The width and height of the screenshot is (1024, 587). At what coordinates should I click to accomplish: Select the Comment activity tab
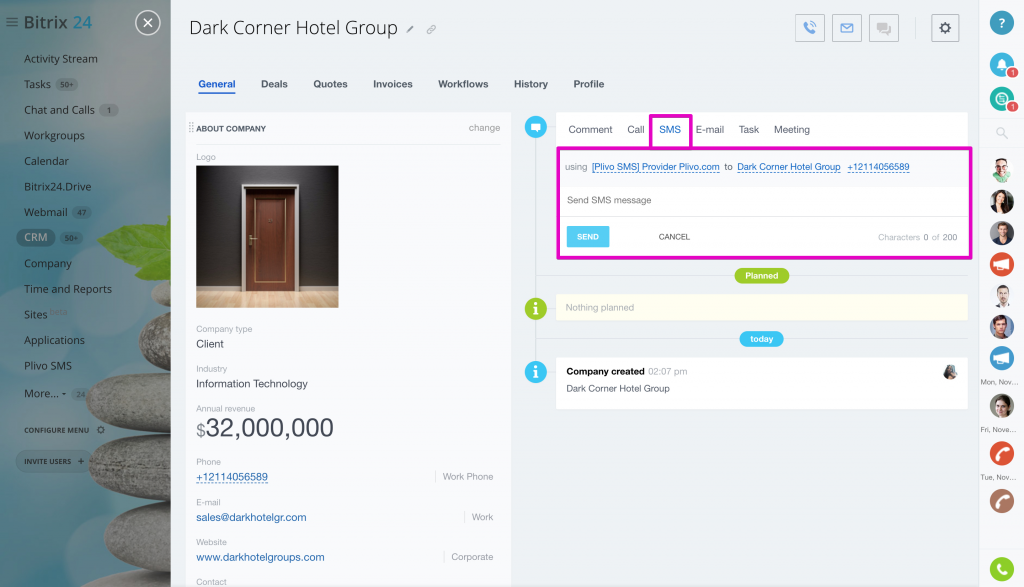[590, 130]
